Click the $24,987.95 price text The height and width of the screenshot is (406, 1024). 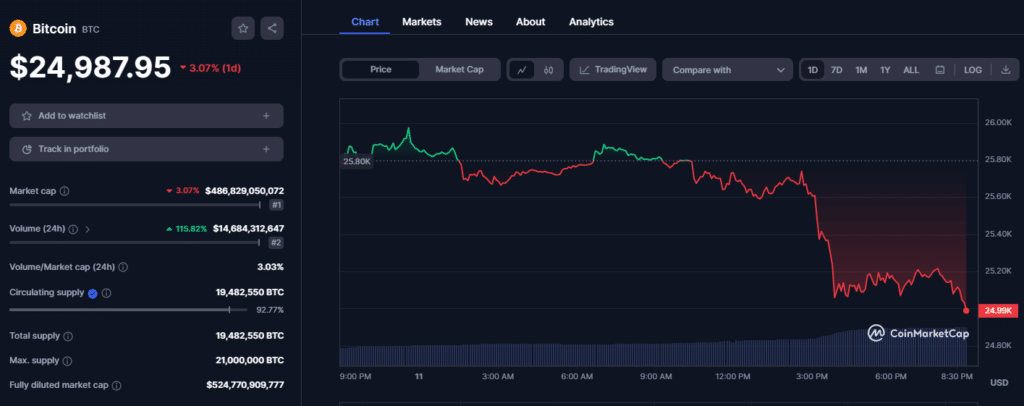tap(90, 68)
